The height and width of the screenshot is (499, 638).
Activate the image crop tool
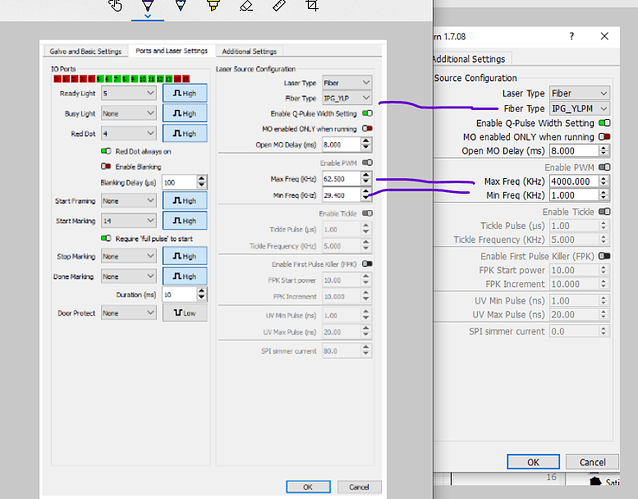[x=312, y=6]
